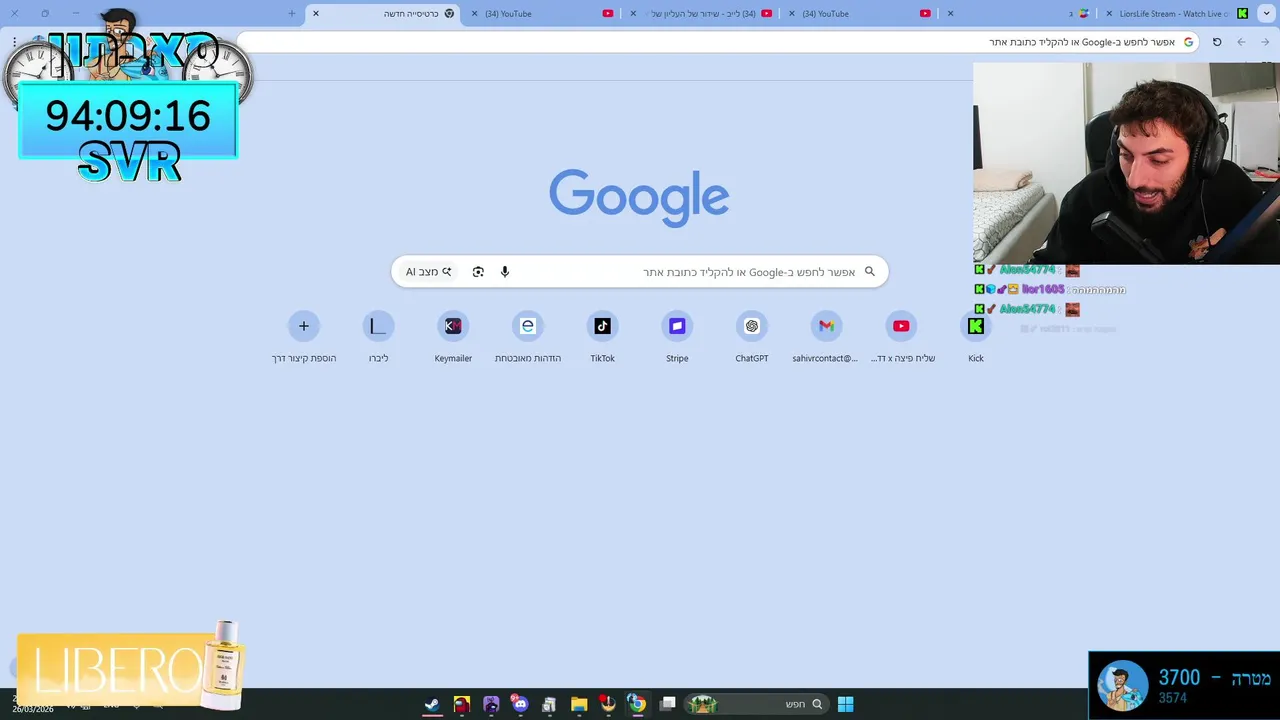
Task: Open File Explorer from the taskbar
Action: tap(579, 704)
